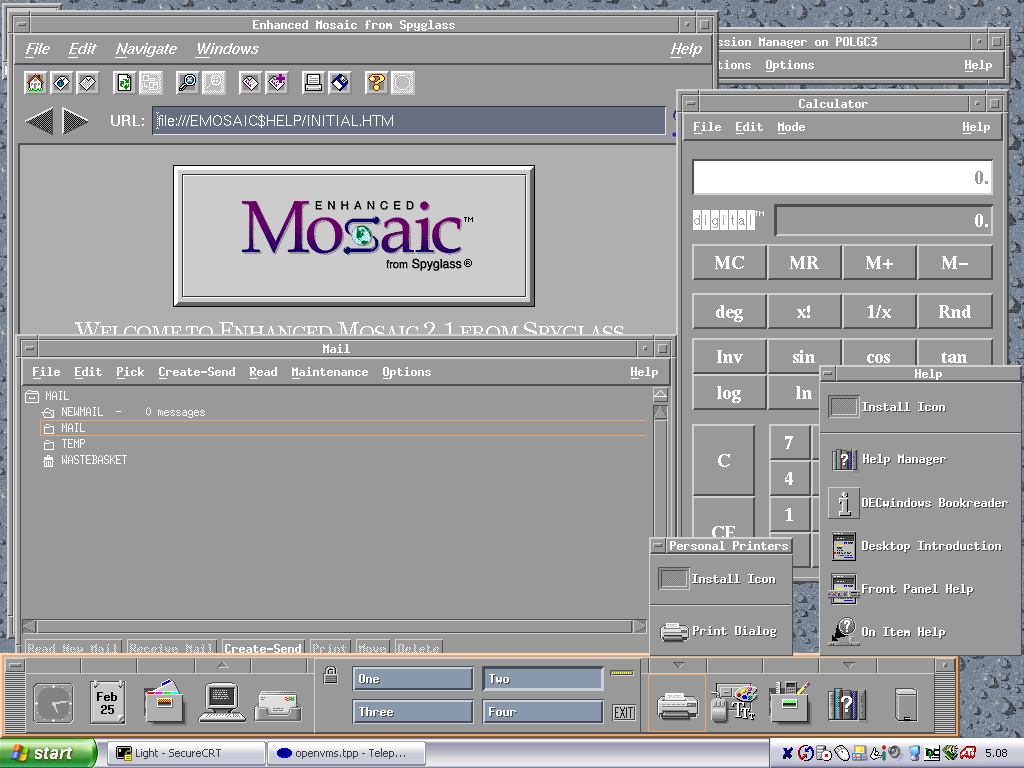Screen dimensions: 1024x768
Task: Click the Trash can on front panel
Action: coord(906,704)
